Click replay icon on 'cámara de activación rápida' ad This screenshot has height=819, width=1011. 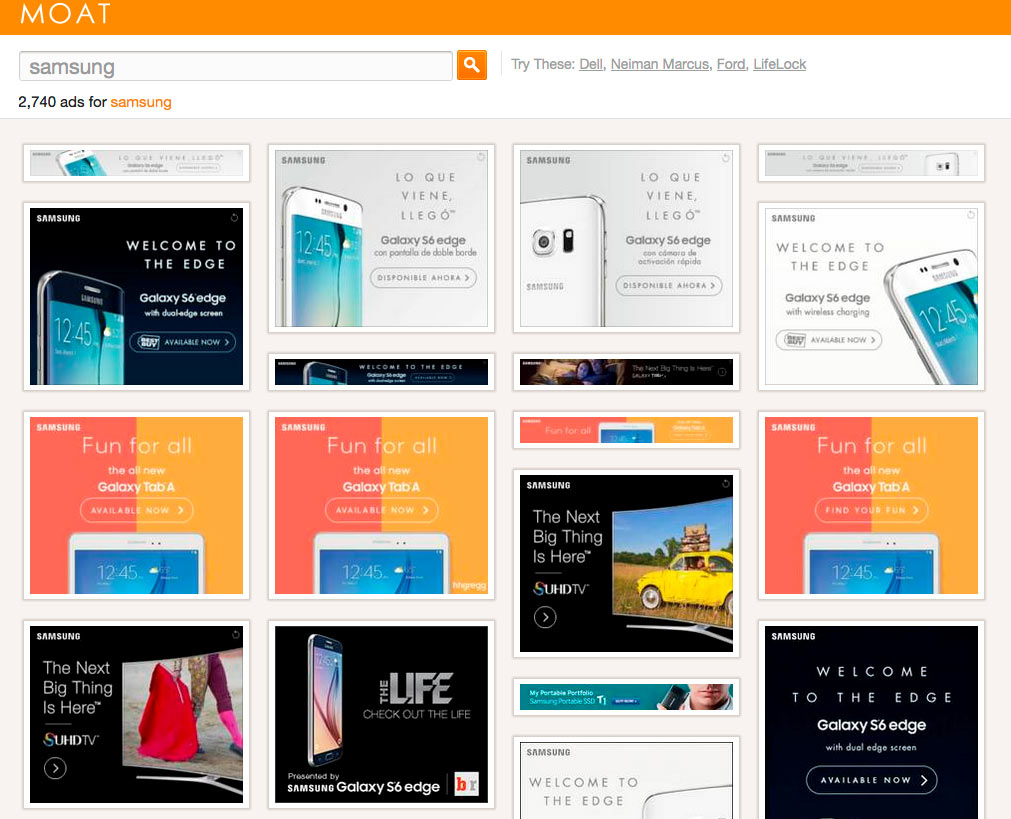coord(725,157)
